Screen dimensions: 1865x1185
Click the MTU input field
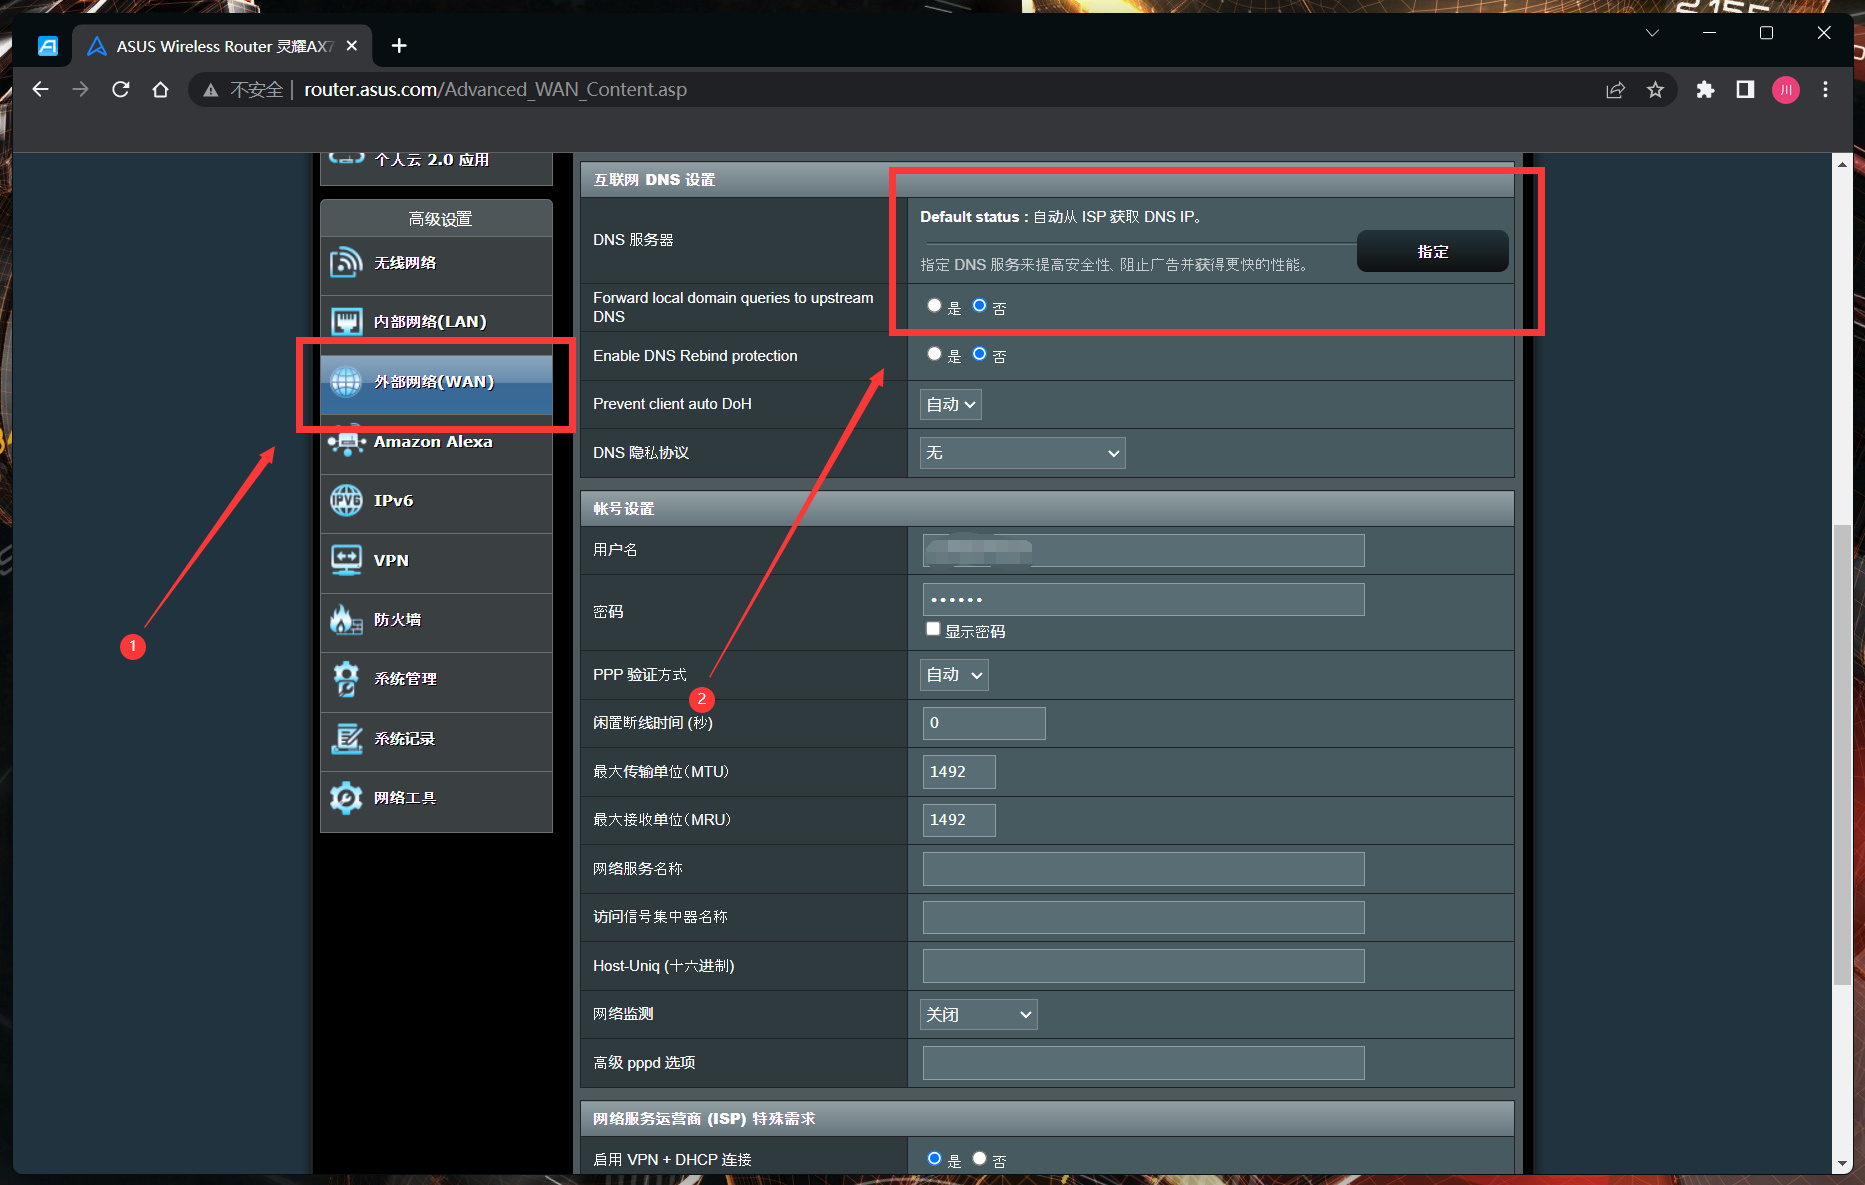(958, 772)
